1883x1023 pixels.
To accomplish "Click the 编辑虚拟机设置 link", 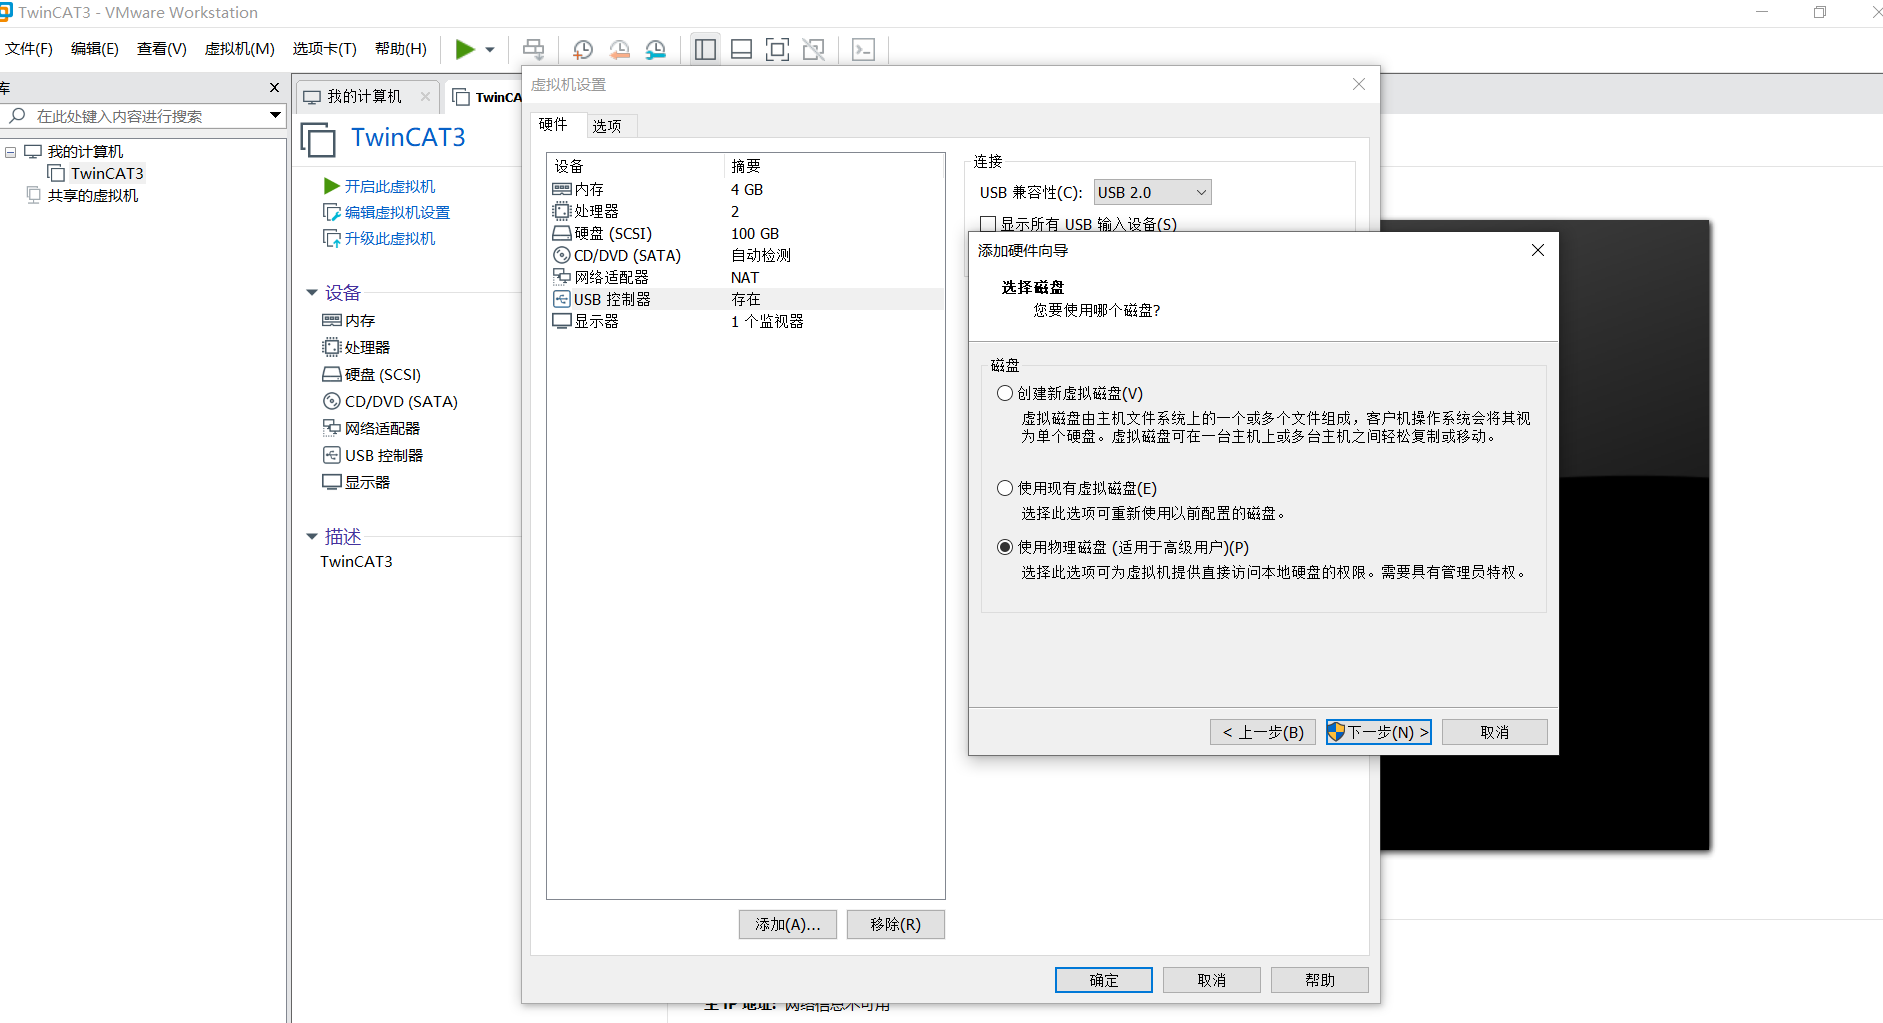I will click(x=396, y=211).
